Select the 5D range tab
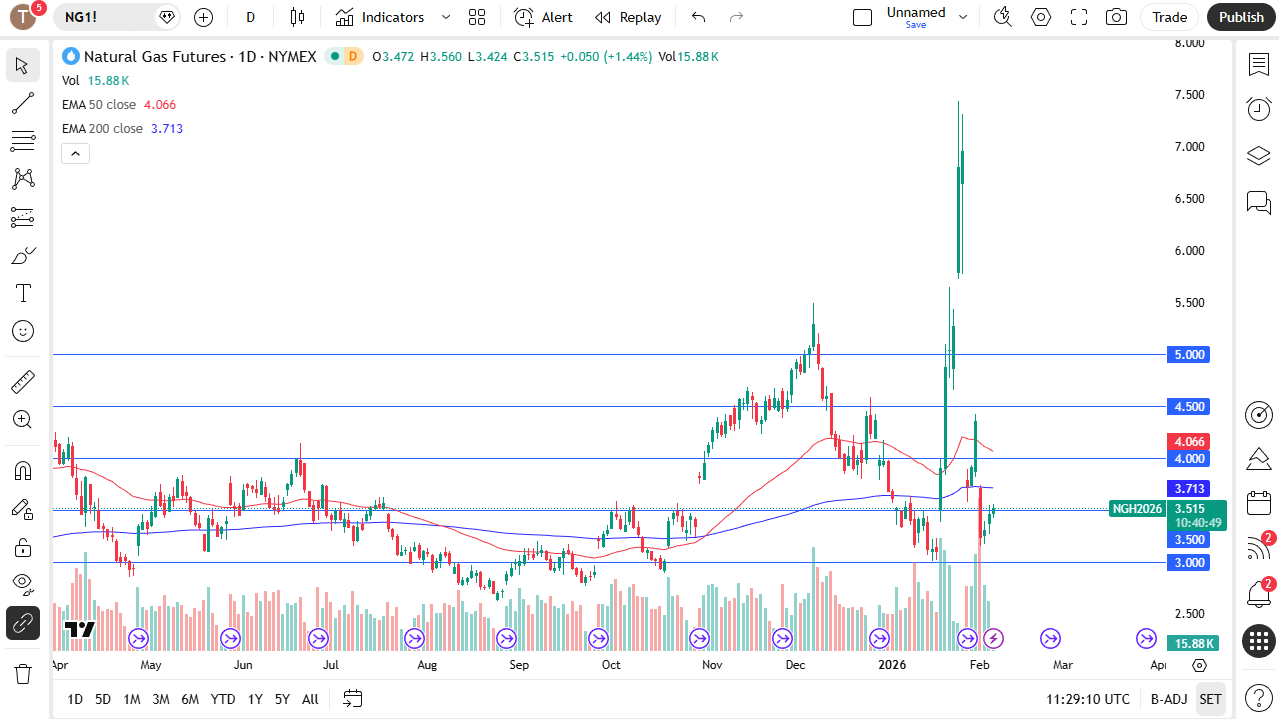The height and width of the screenshot is (719, 1279). [103, 699]
